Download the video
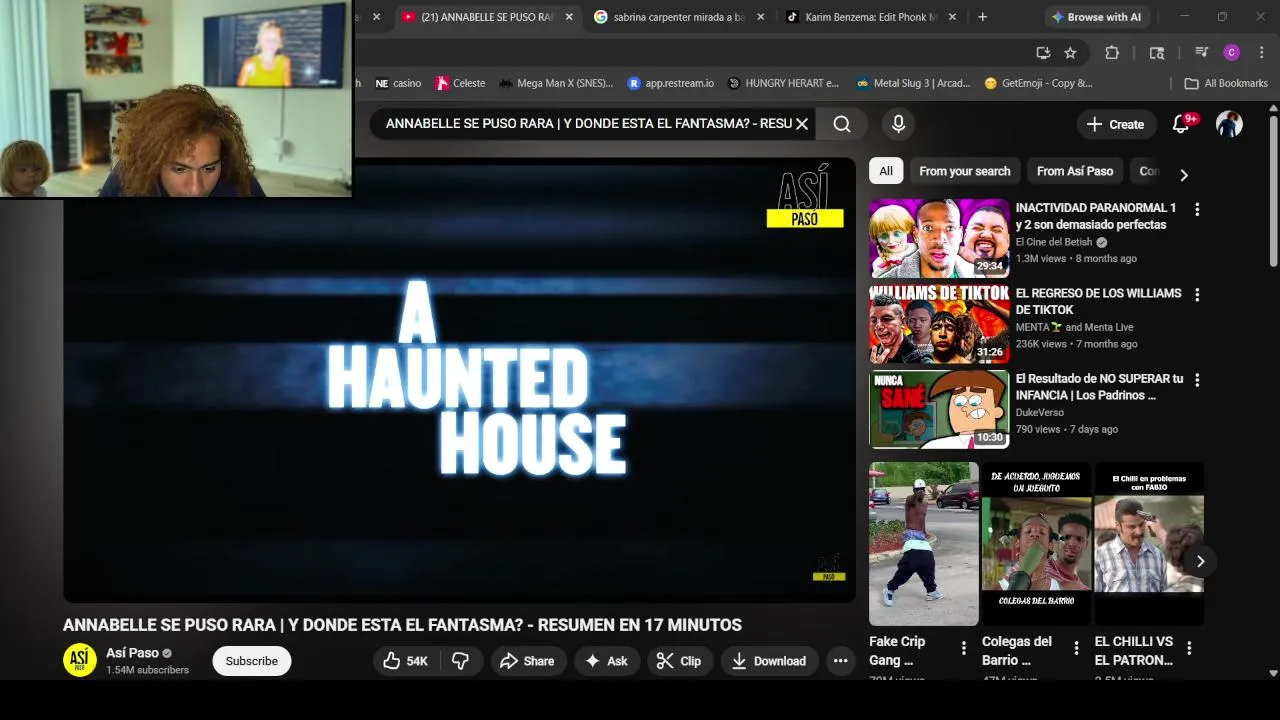The width and height of the screenshot is (1280, 720). click(768, 661)
